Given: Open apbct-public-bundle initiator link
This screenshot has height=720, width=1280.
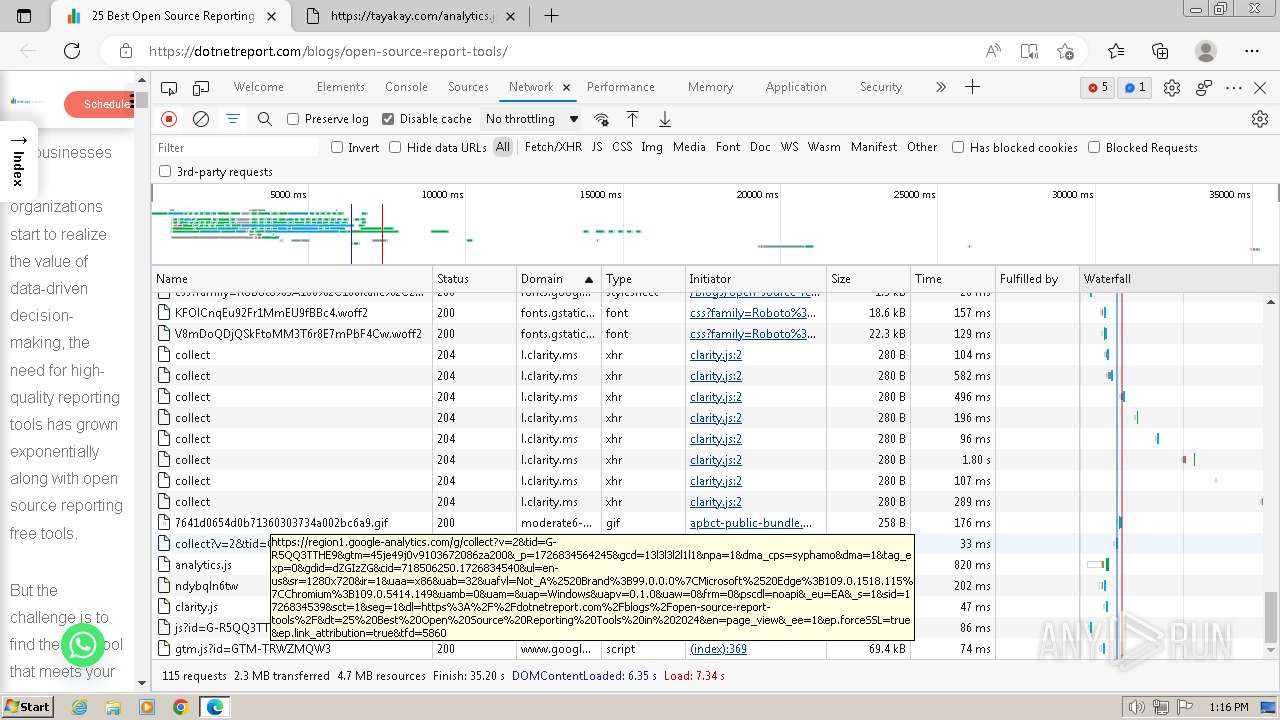Looking at the screenshot, I should [751, 523].
